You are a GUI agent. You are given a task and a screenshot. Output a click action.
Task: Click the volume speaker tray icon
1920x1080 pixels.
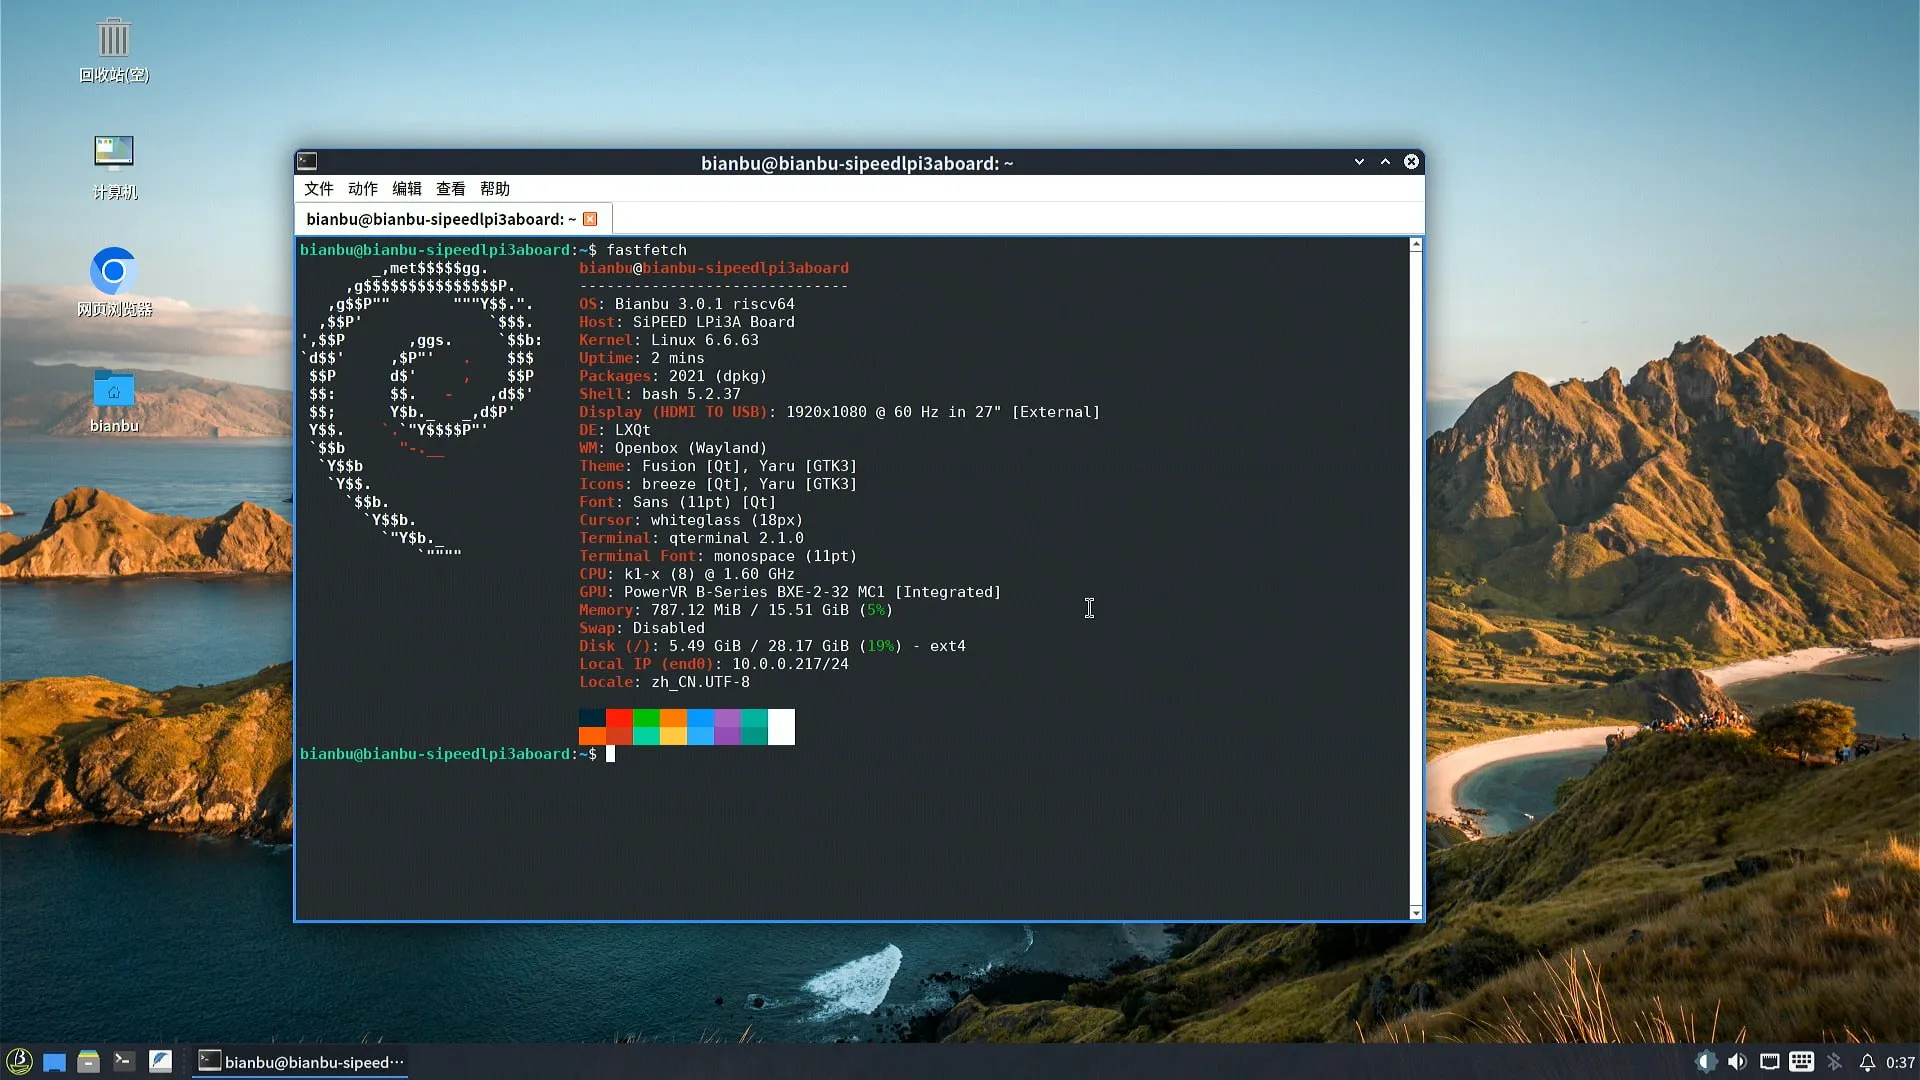(1737, 1062)
